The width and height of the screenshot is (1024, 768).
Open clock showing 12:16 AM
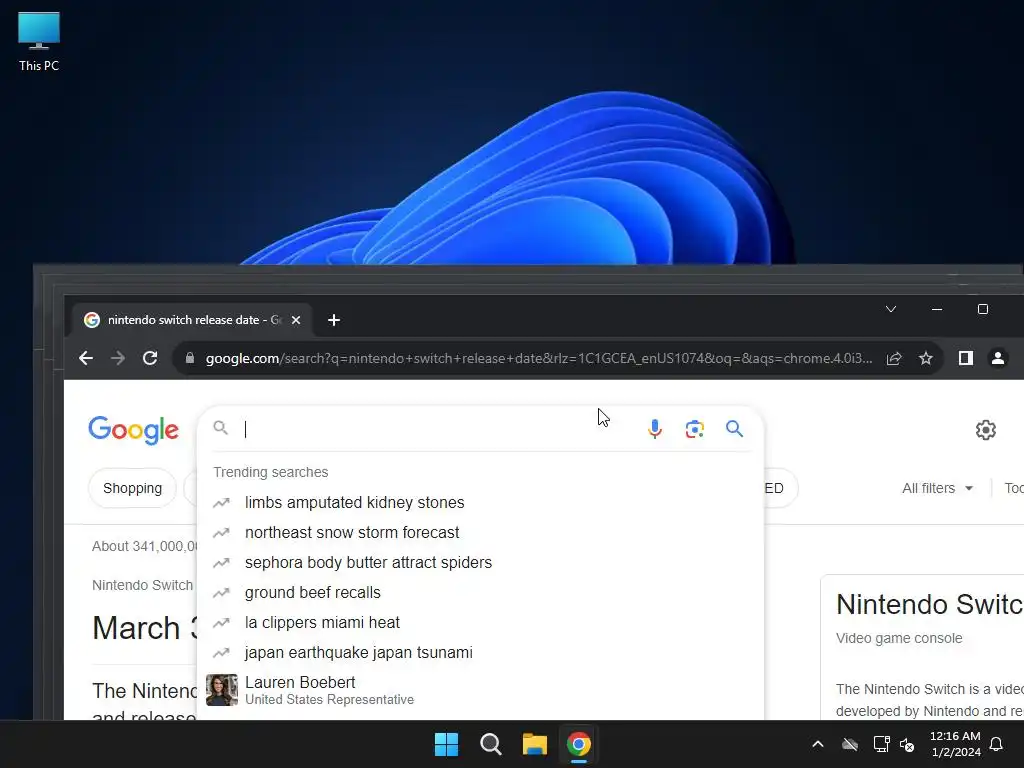pyautogui.click(x=955, y=744)
